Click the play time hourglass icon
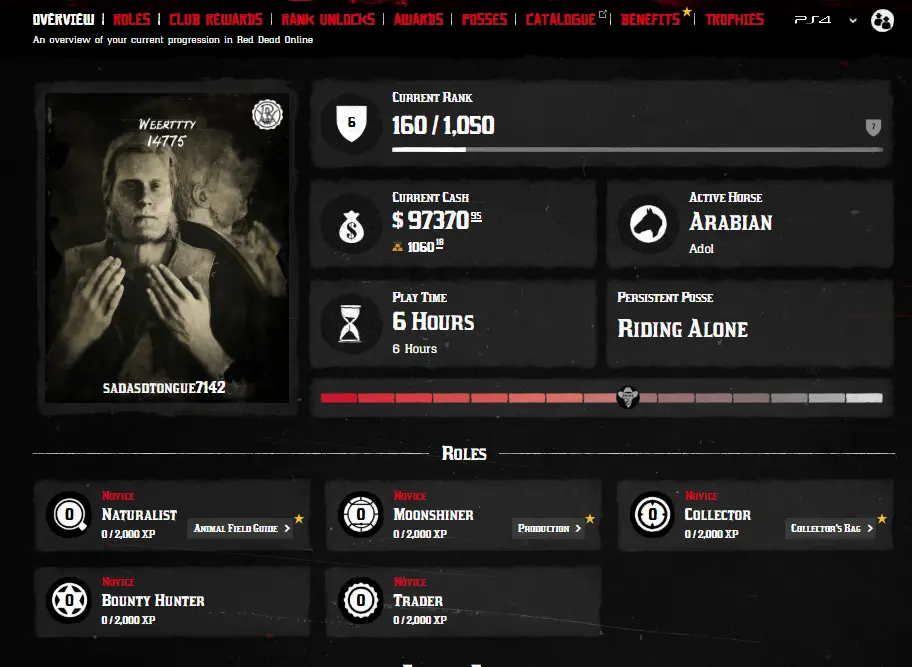The width and height of the screenshot is (912, 667). [x=350, y=324]
